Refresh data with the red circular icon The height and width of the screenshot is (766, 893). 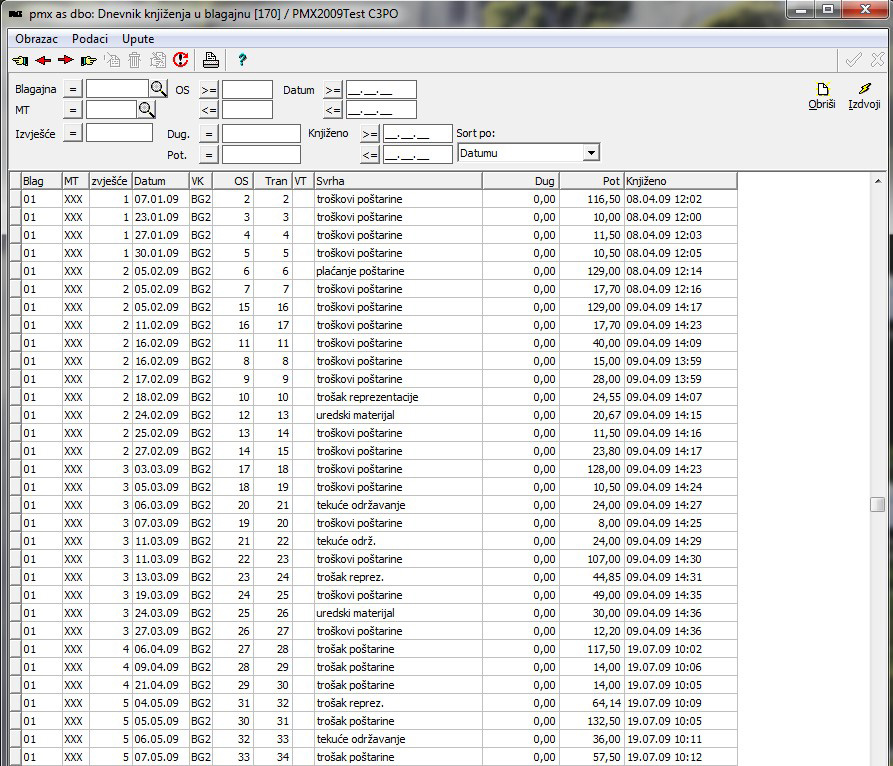coord(181,59)
